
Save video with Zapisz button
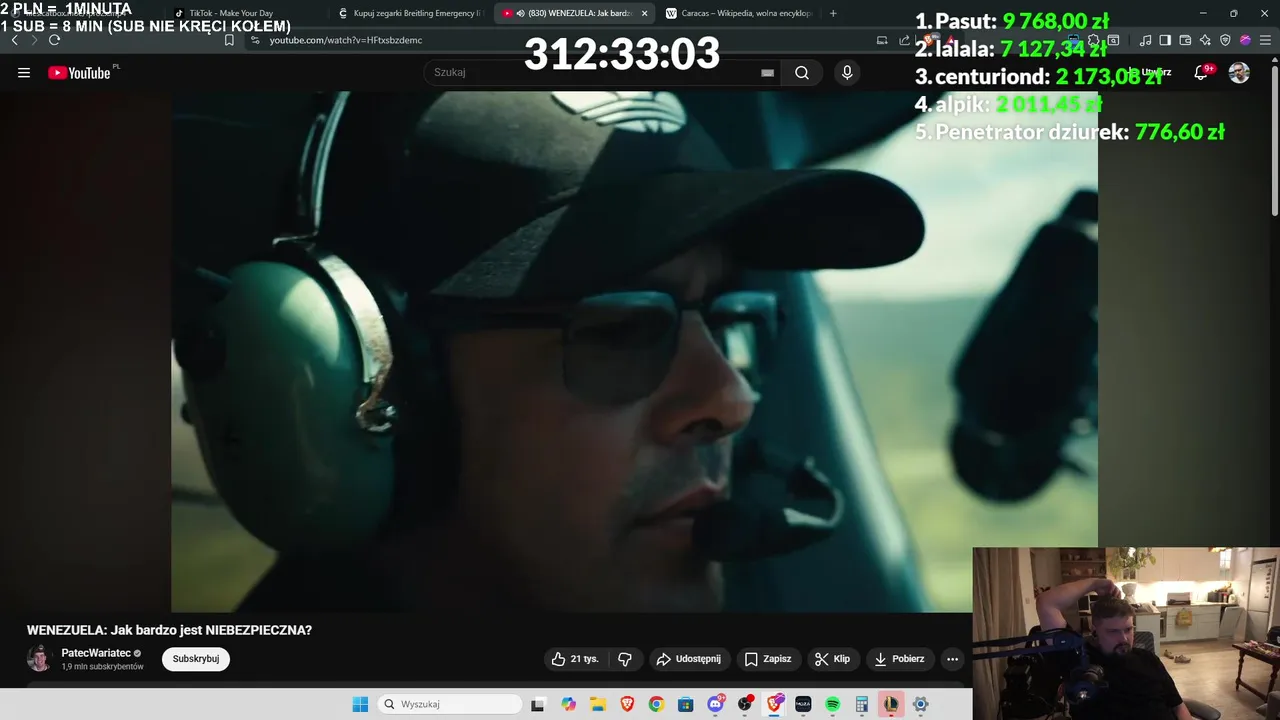pos(768,659)
